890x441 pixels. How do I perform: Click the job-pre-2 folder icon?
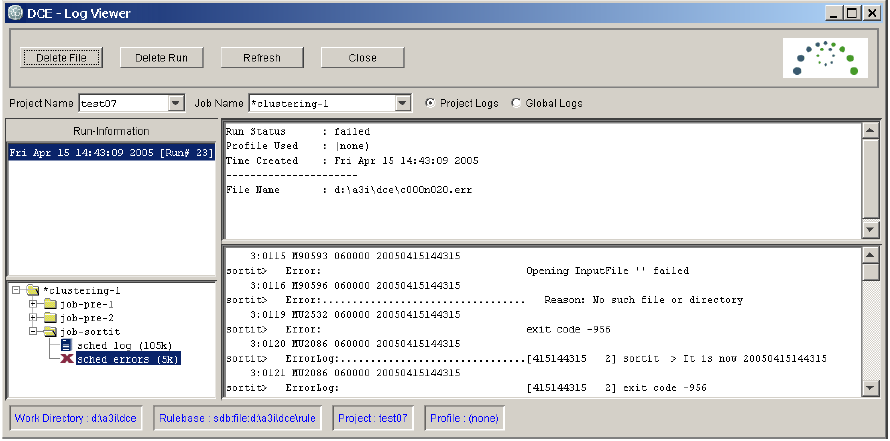tap(49, 318)
